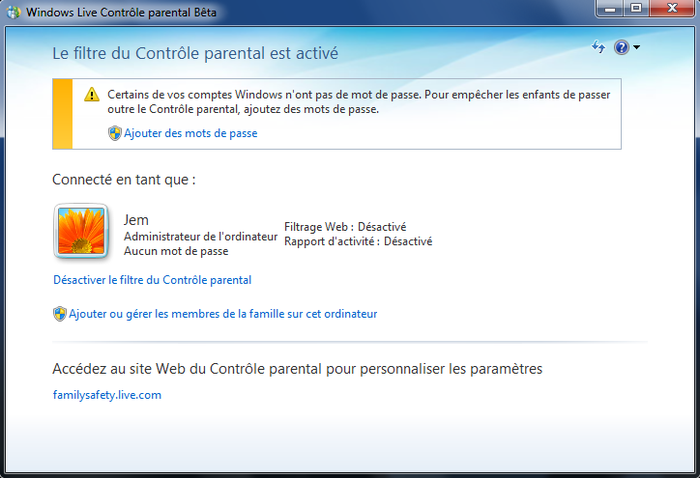Click heading Le filtre du Contrôle parental est activé
Screen dimensions: 700x478
[x=195, y=53]
